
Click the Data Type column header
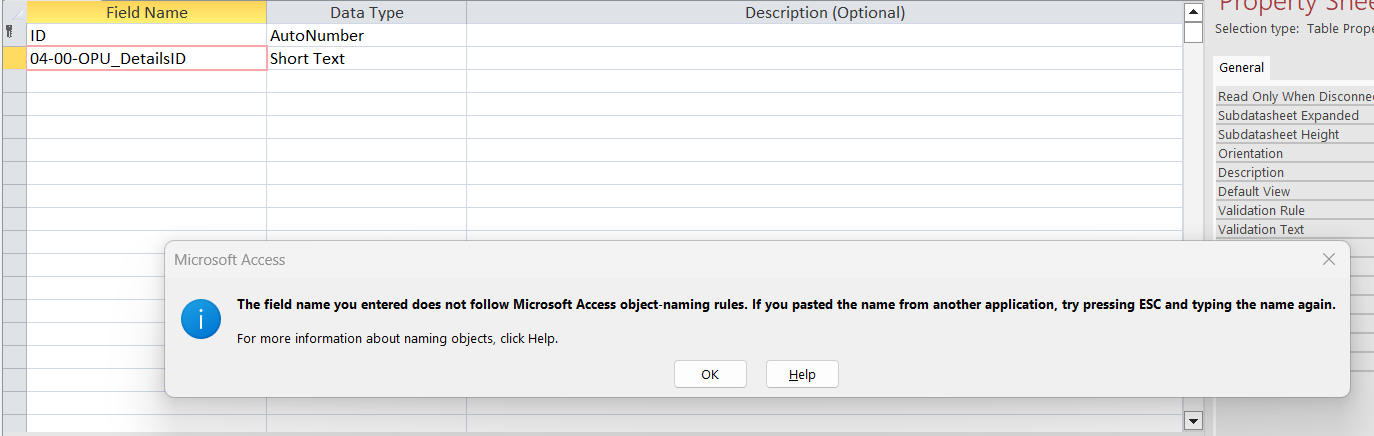pyautogui.click(x=366, y=13)
